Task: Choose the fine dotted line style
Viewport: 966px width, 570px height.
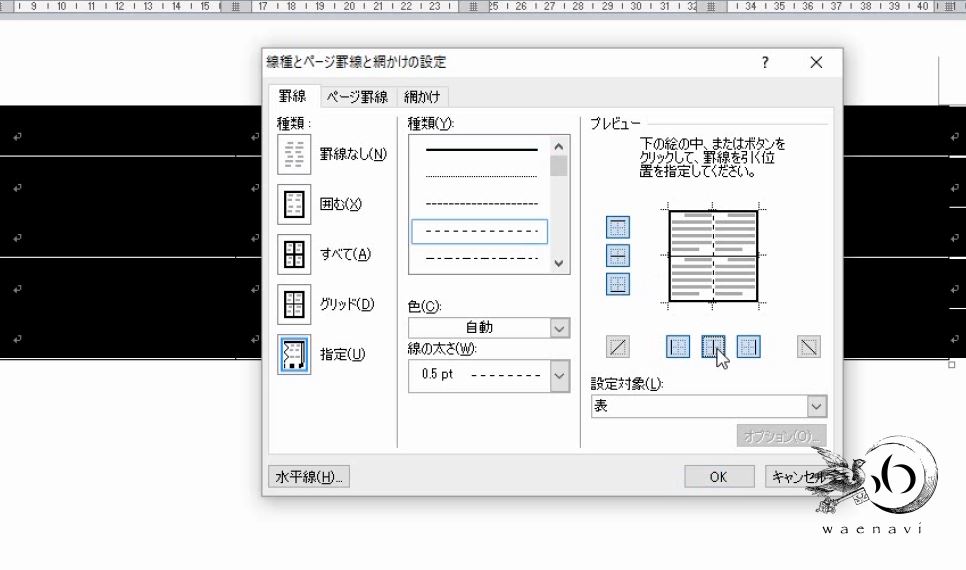Action: (x=481, y=176)
